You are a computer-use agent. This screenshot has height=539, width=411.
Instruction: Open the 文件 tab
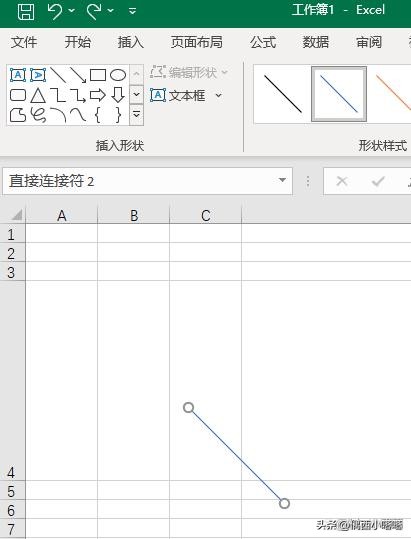[x=24, y=42]
